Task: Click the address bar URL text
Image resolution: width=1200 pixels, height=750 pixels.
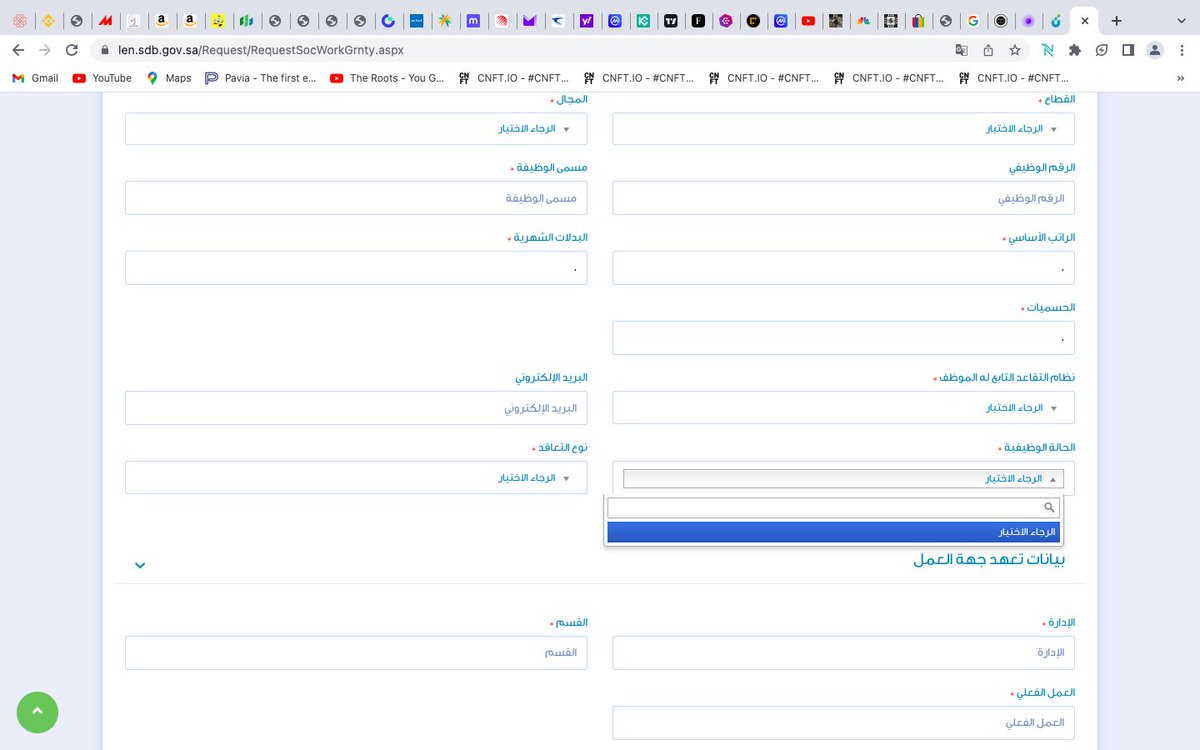Action: click(x=261, y=50)
